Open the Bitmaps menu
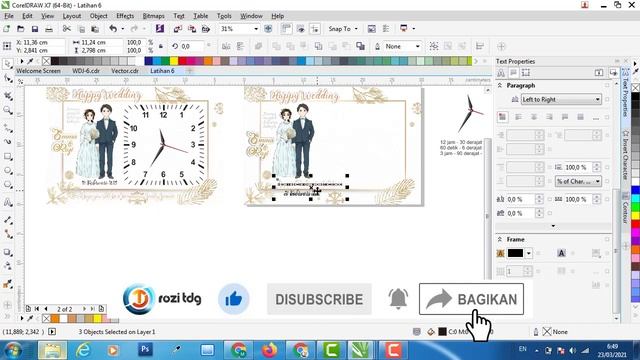Viewport: 640px width, 360px height. click(x=153, y=16)
